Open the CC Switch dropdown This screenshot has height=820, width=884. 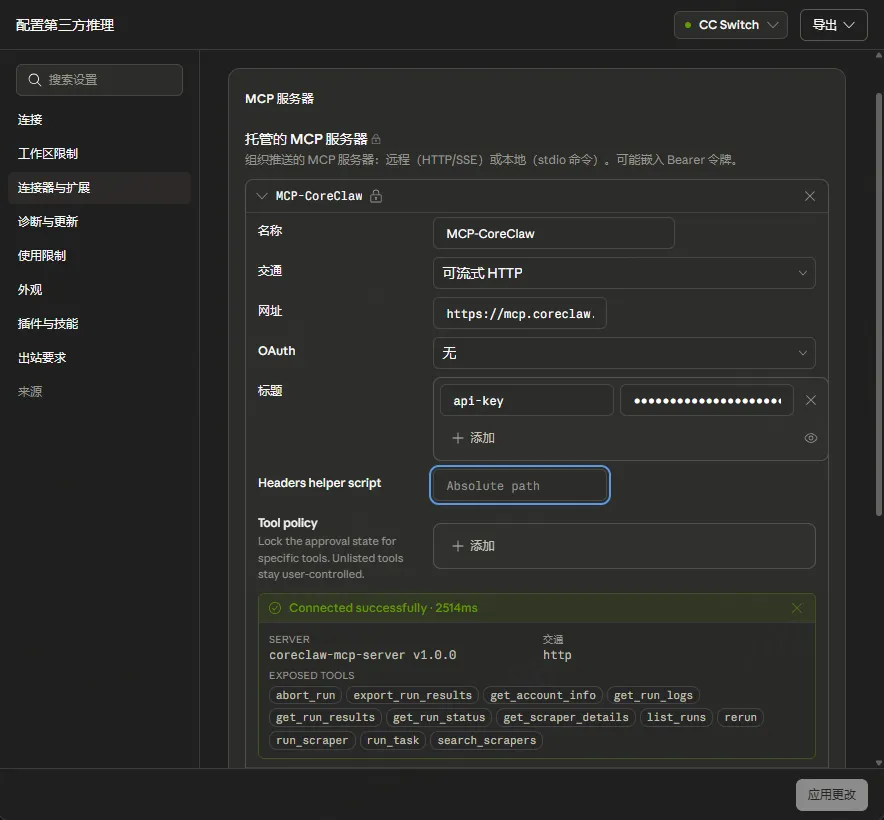[x=731, y=25]
